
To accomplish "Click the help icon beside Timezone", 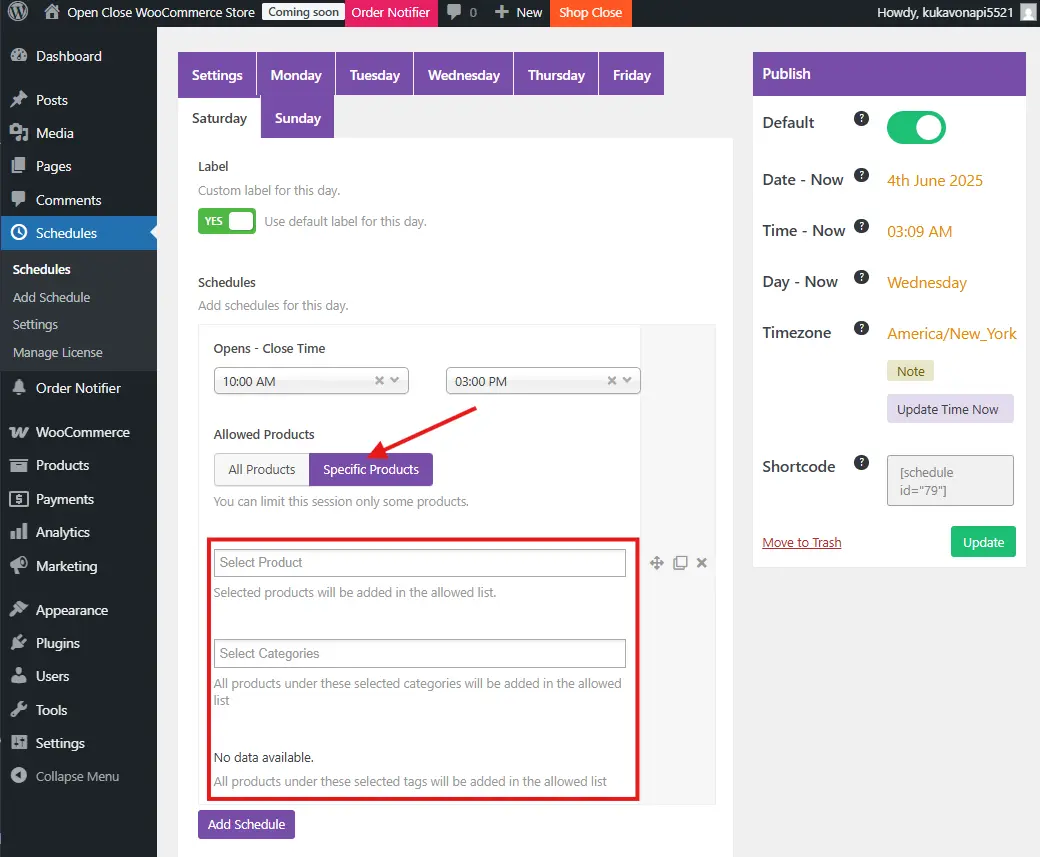I will 861,328.
